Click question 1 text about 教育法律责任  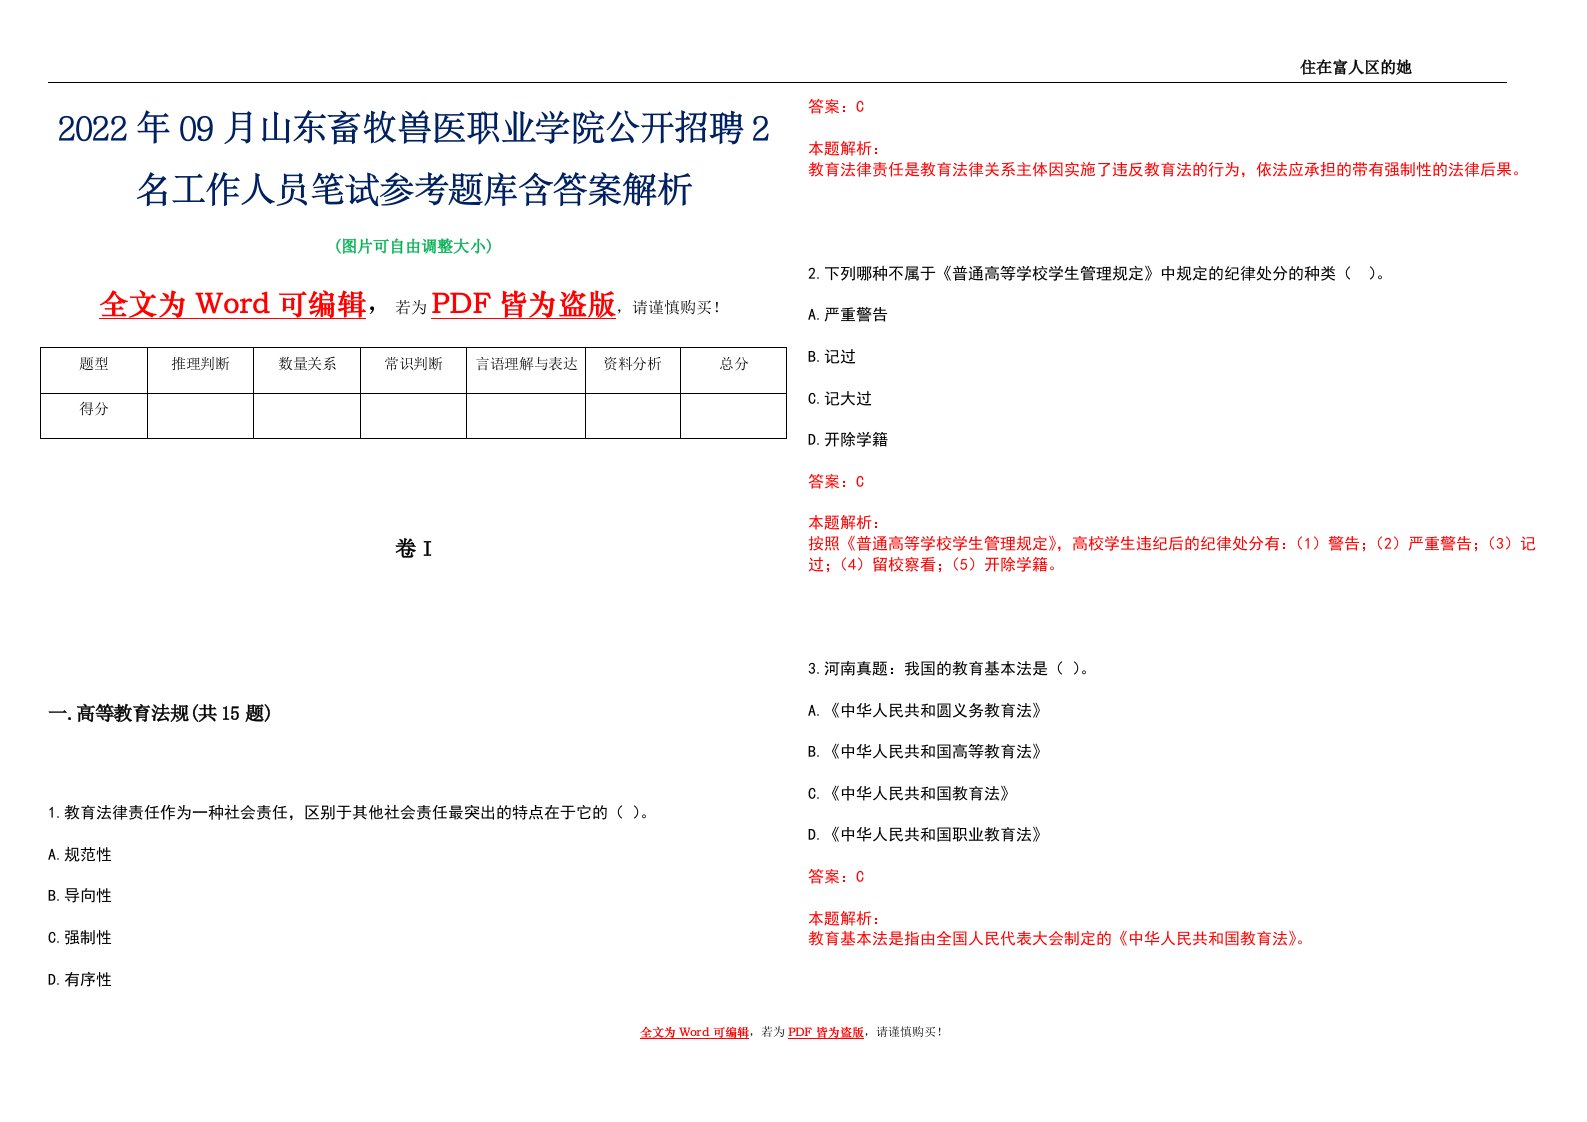(351, 813)
